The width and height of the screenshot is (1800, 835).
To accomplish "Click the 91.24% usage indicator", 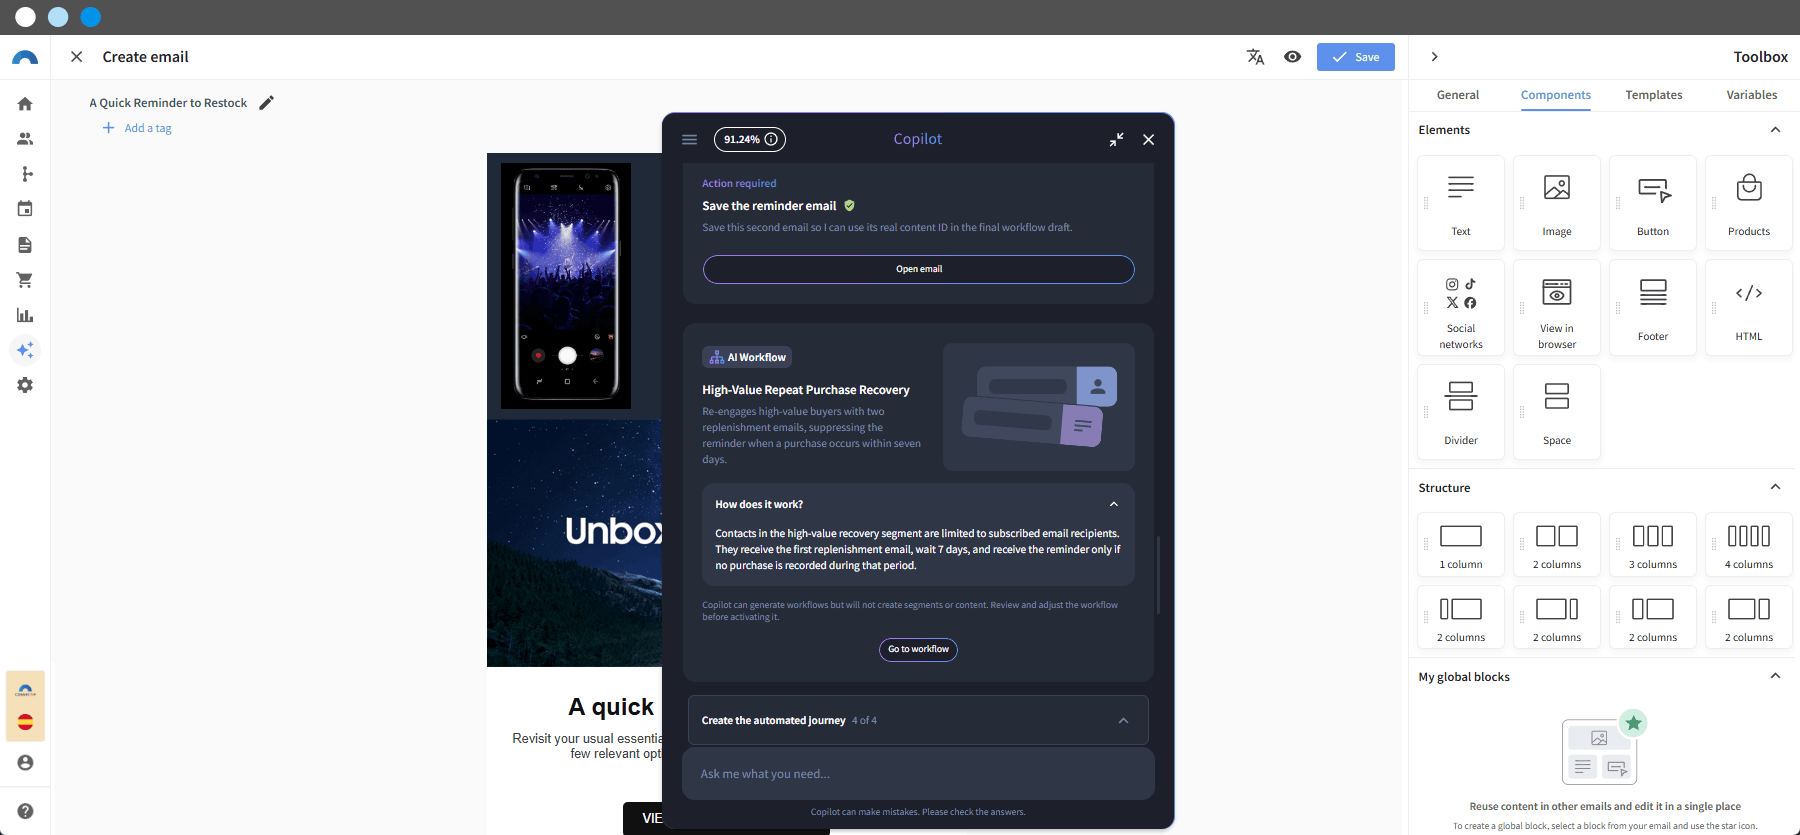I will [x=749, y=139].
